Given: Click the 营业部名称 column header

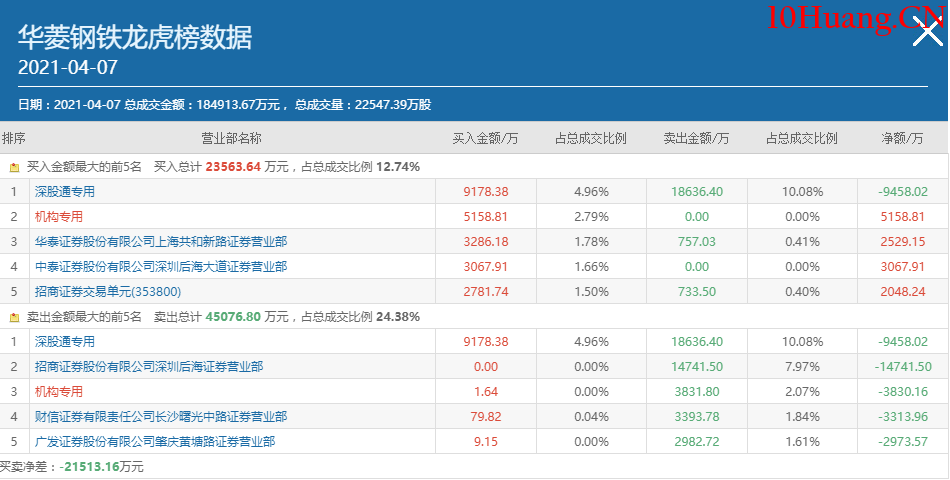Looking at the screenshot, I should click(232, 138).
